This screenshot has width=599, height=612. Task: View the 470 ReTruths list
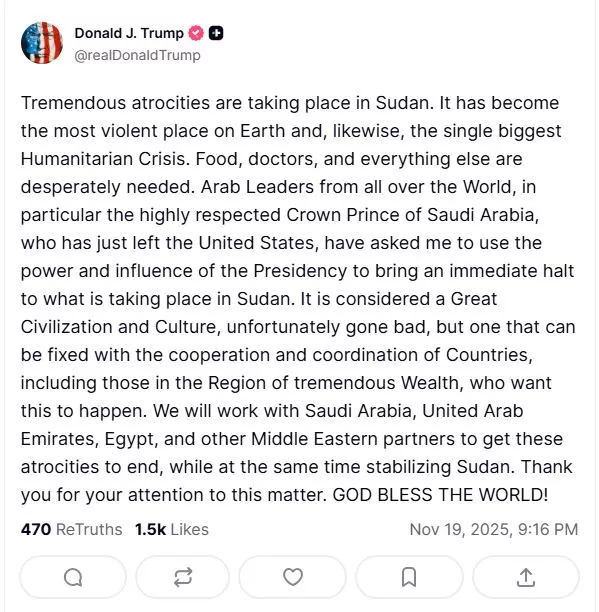[x=71, y=530]
